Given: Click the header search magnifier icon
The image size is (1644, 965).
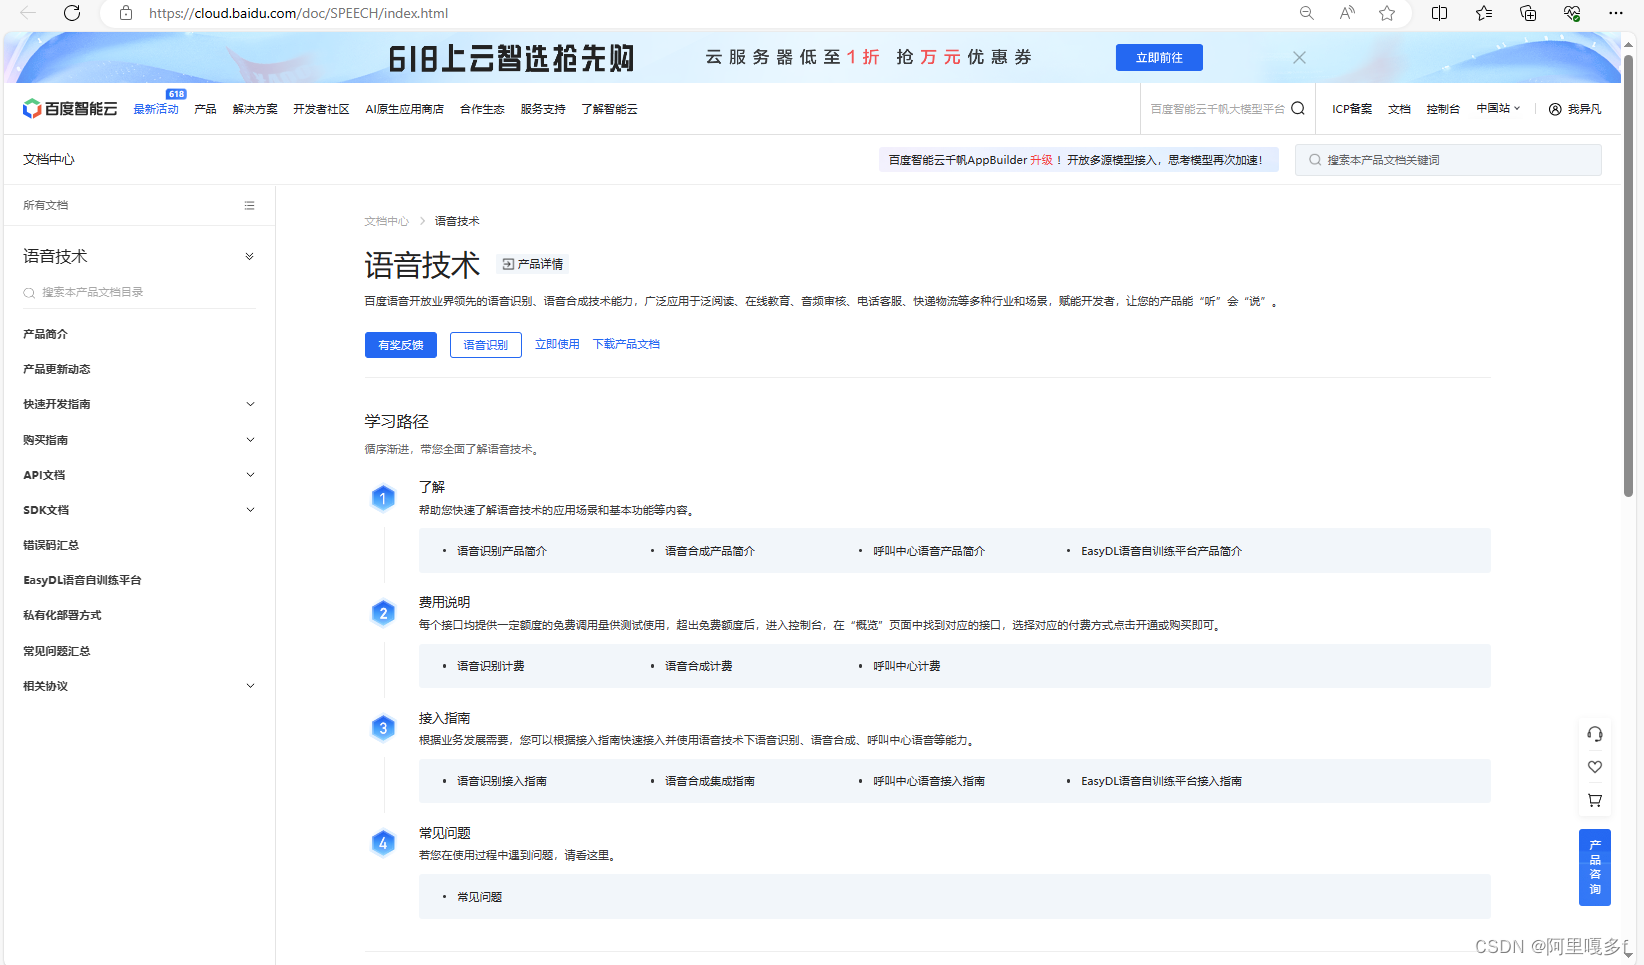Looking at the screenshot, I should [x=1298, y=108].
